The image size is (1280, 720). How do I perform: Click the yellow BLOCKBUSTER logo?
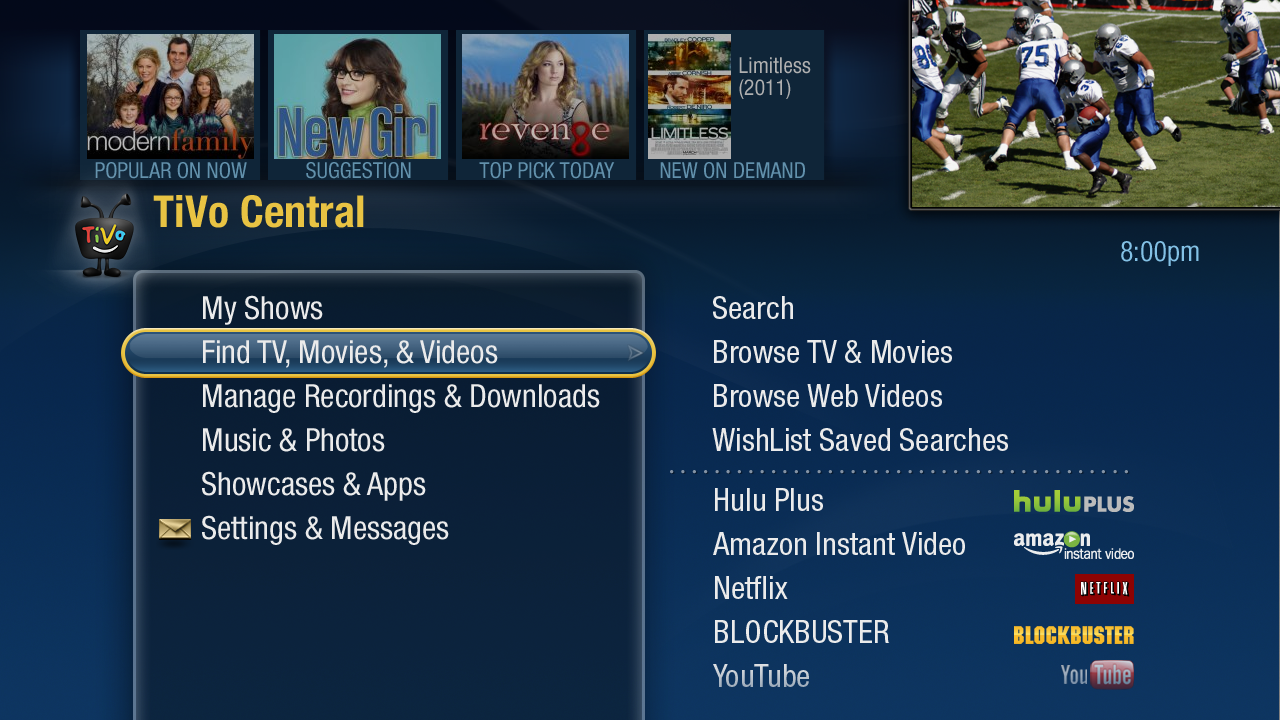coord(1073,635)
